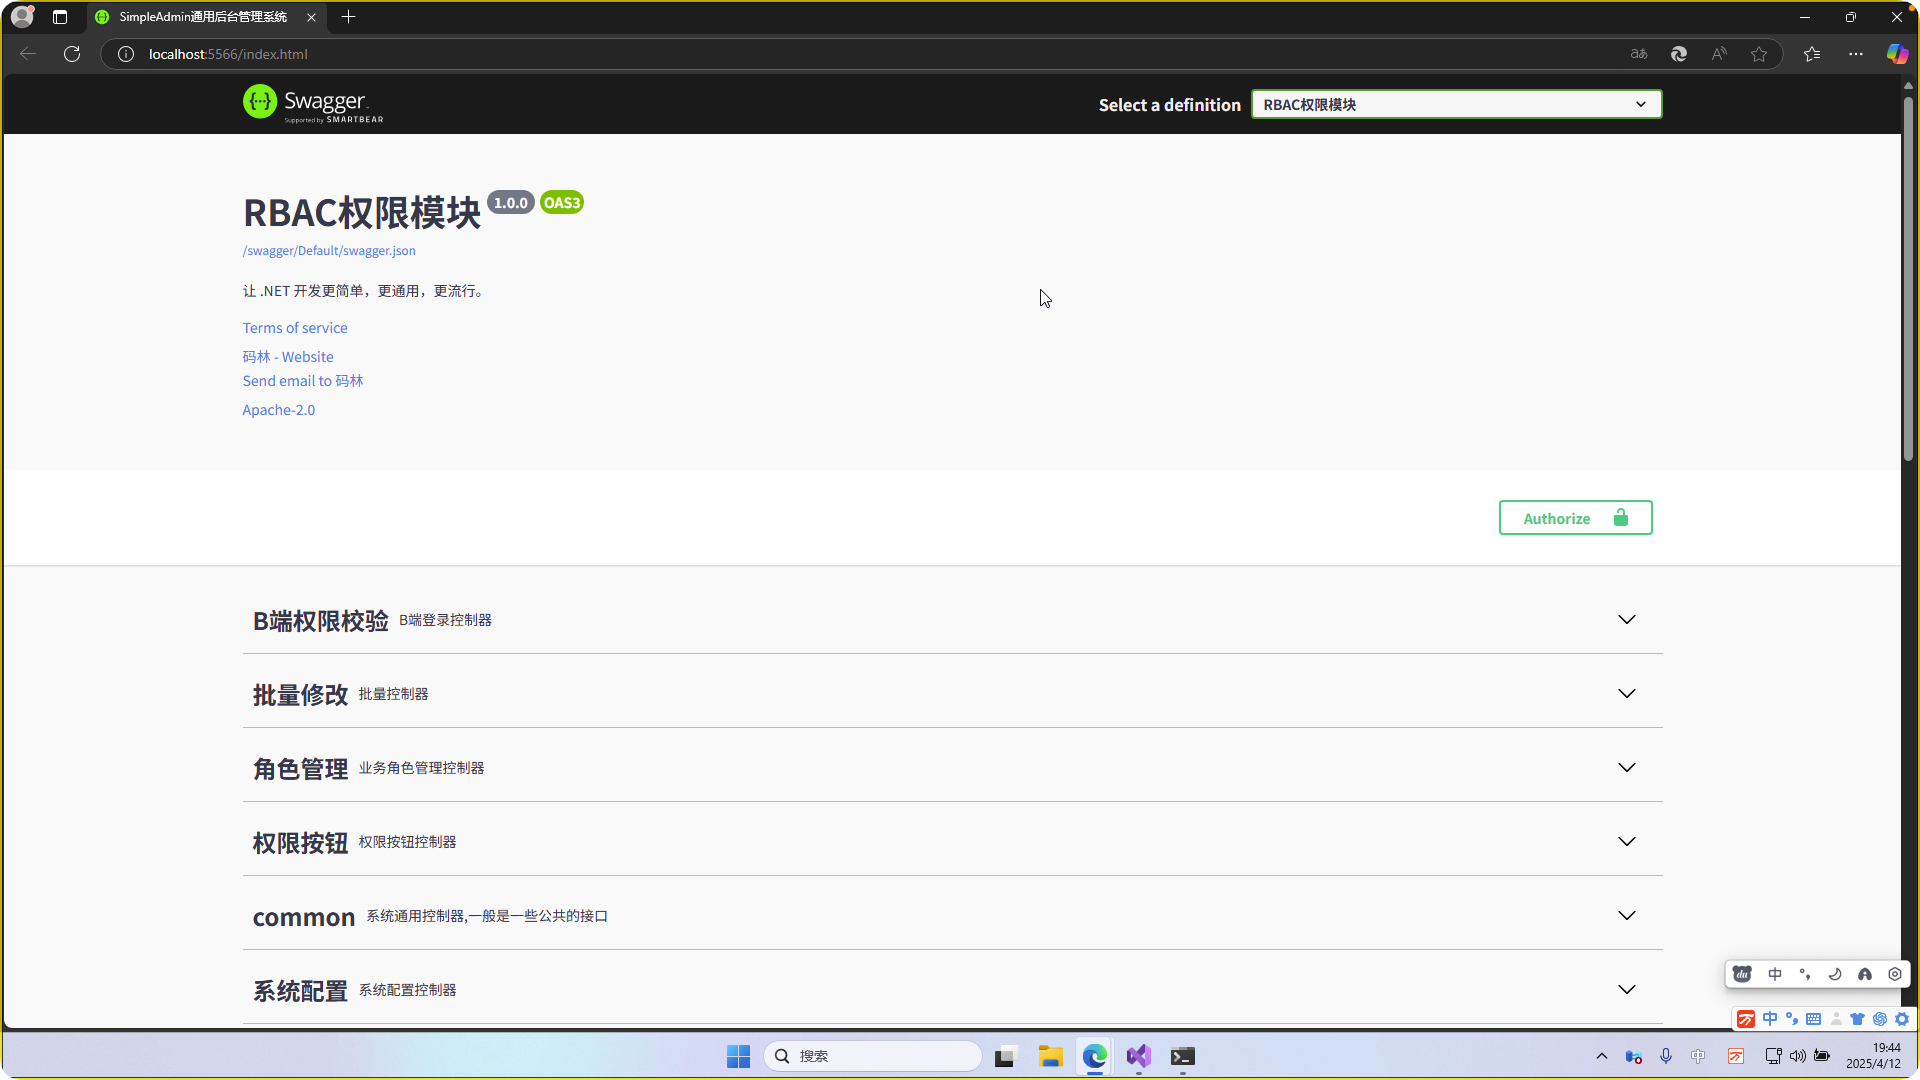Open the Select a definition dropdown
Image resolution: width=1920 pixels, height=1080 pixels.
pyautogui.click(x=1456, y=104)
